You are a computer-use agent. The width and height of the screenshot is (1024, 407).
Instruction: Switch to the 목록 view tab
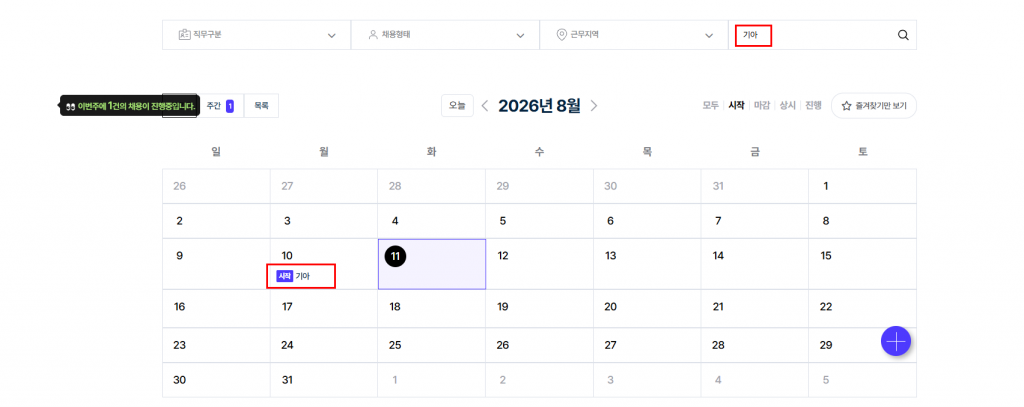(261, 106)
